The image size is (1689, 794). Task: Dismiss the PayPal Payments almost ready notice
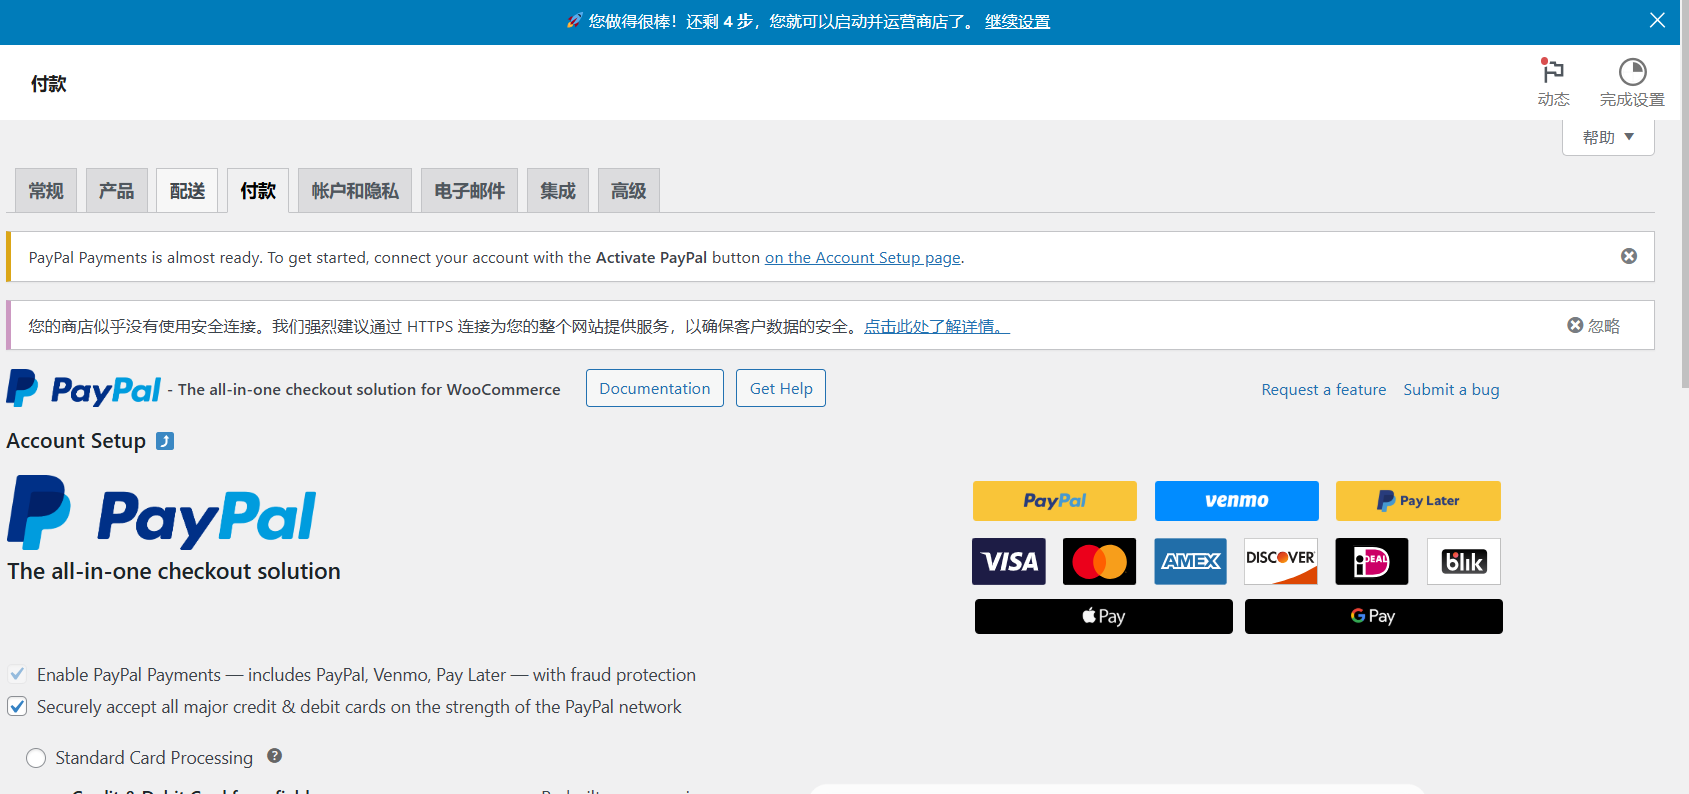tap(1629, 256)
